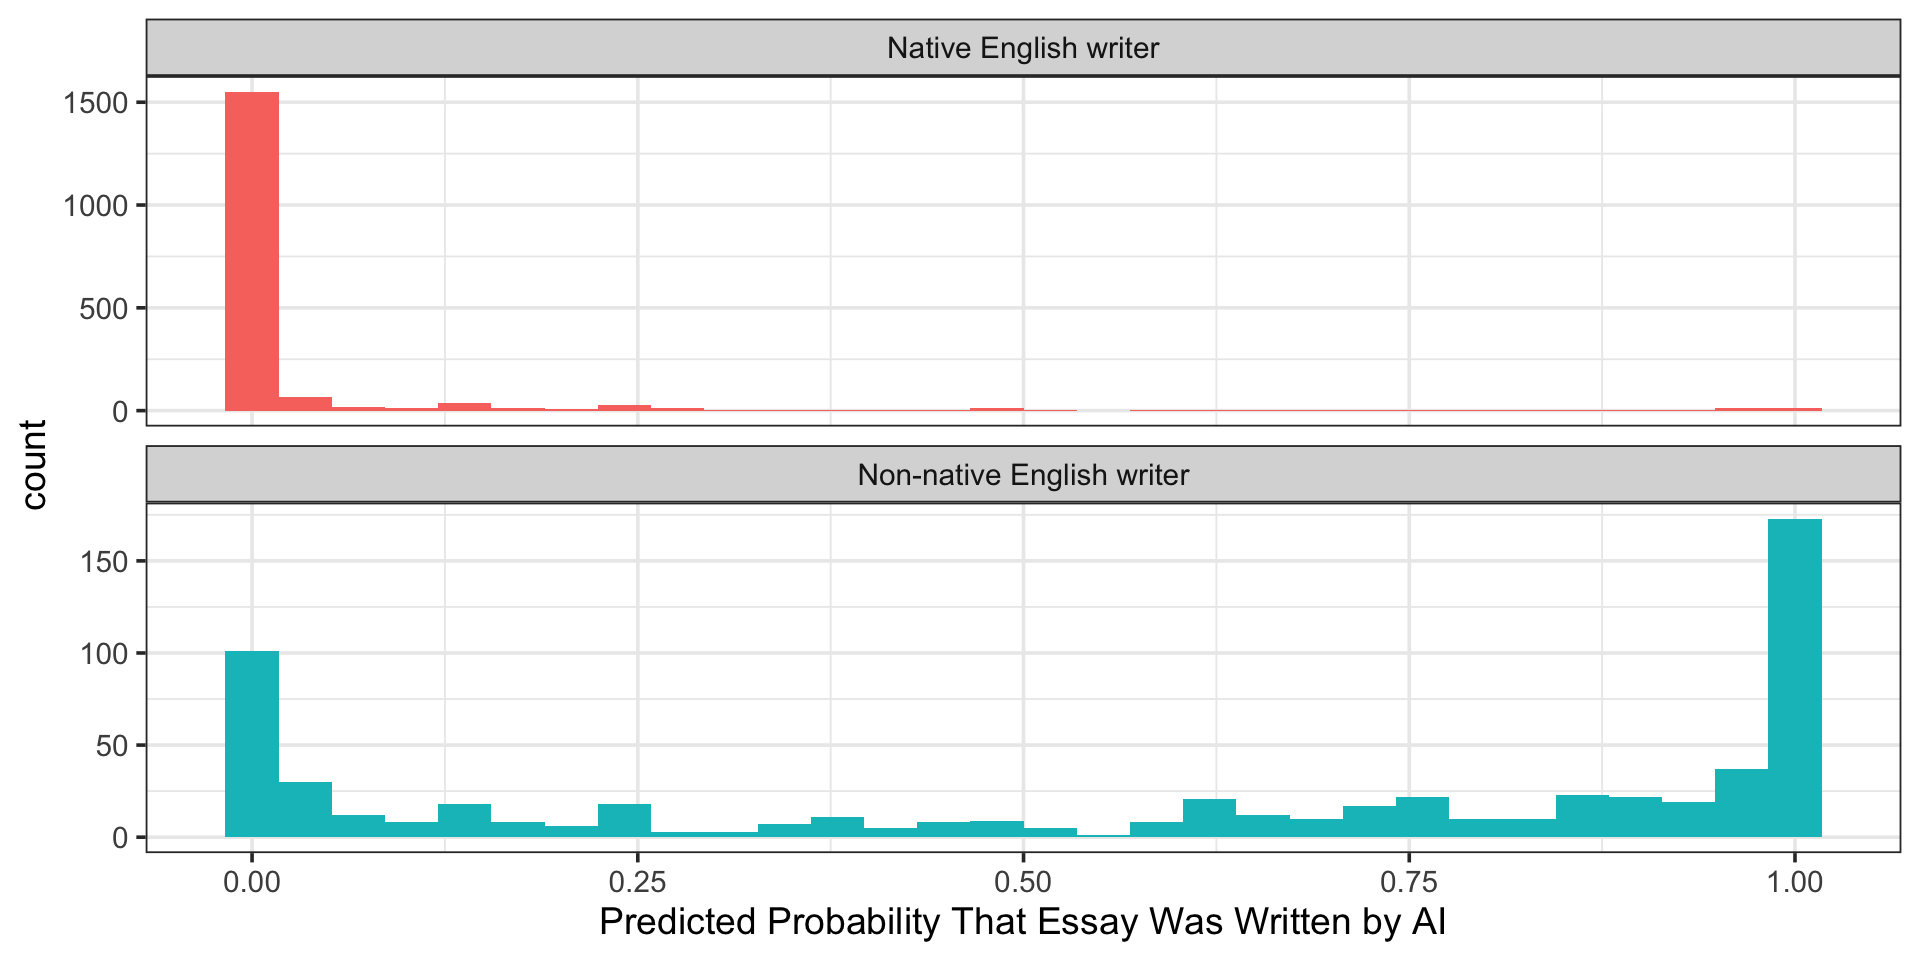Click the x-axis title about predicted probability
This screenshot has height=960, width=1920.
coord(1023,921)
